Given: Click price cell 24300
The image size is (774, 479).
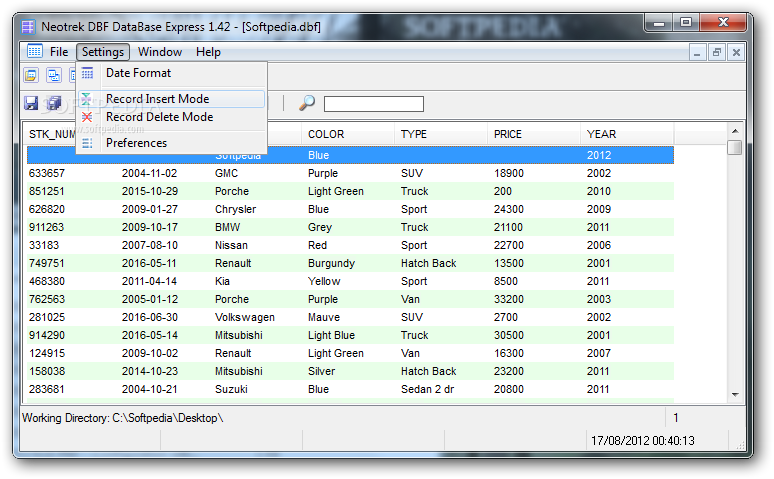Looking at the screenshot, I should 508,209.
